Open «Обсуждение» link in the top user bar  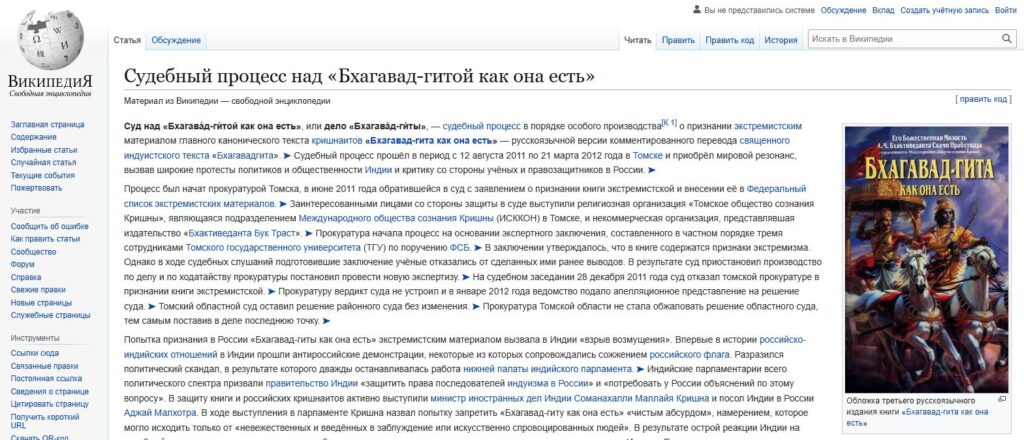[x=843, y=10]
